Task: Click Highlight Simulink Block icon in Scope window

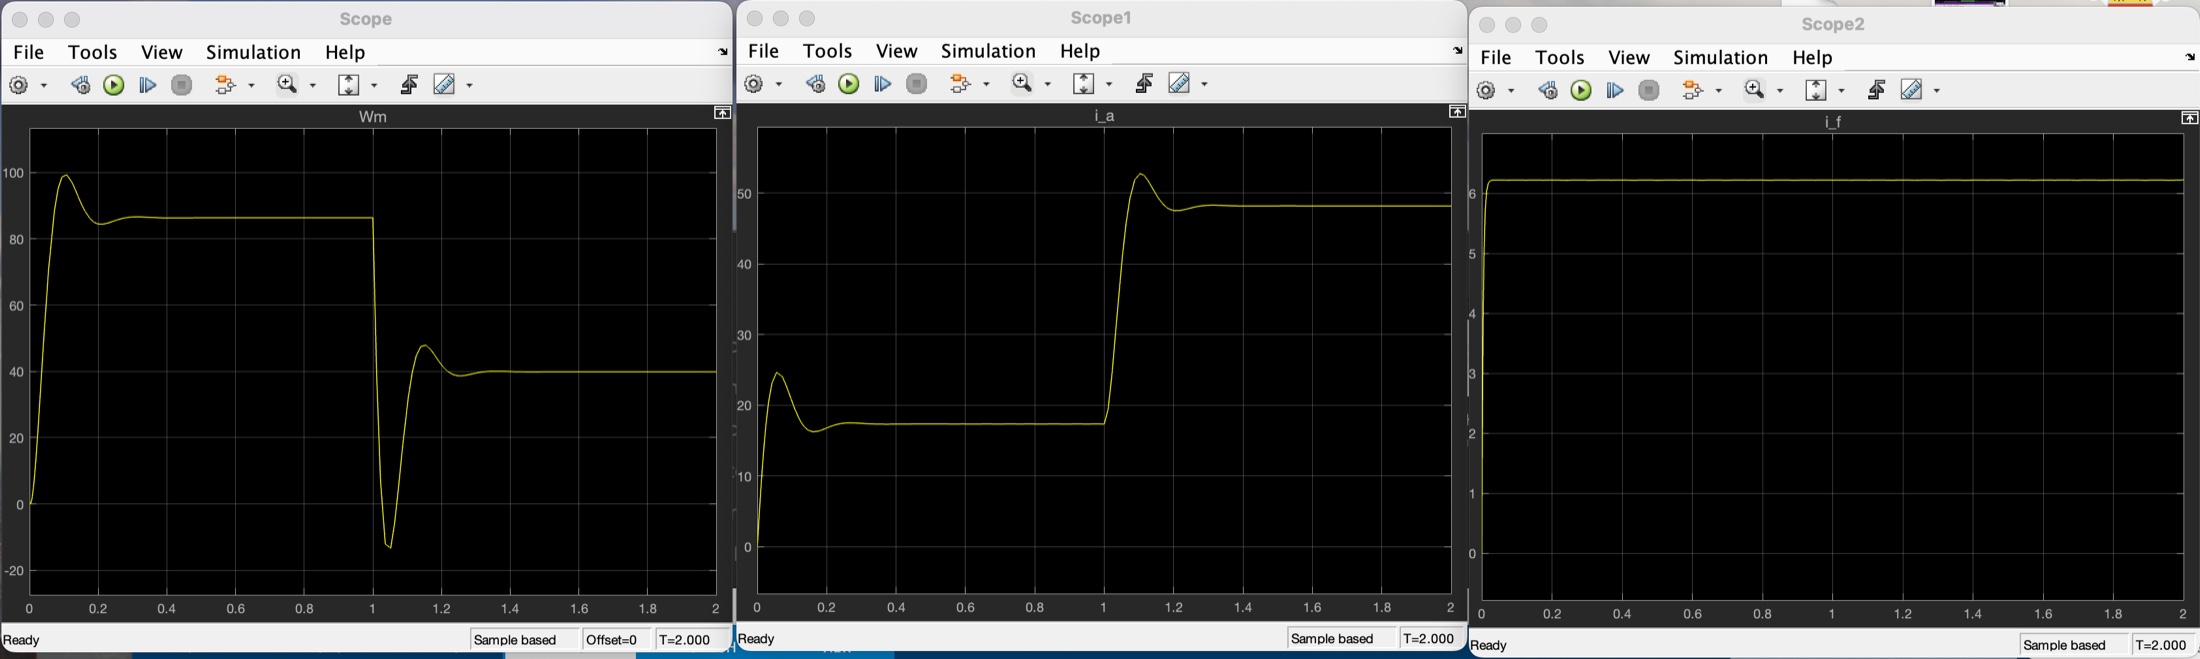Action: [226, 85]
